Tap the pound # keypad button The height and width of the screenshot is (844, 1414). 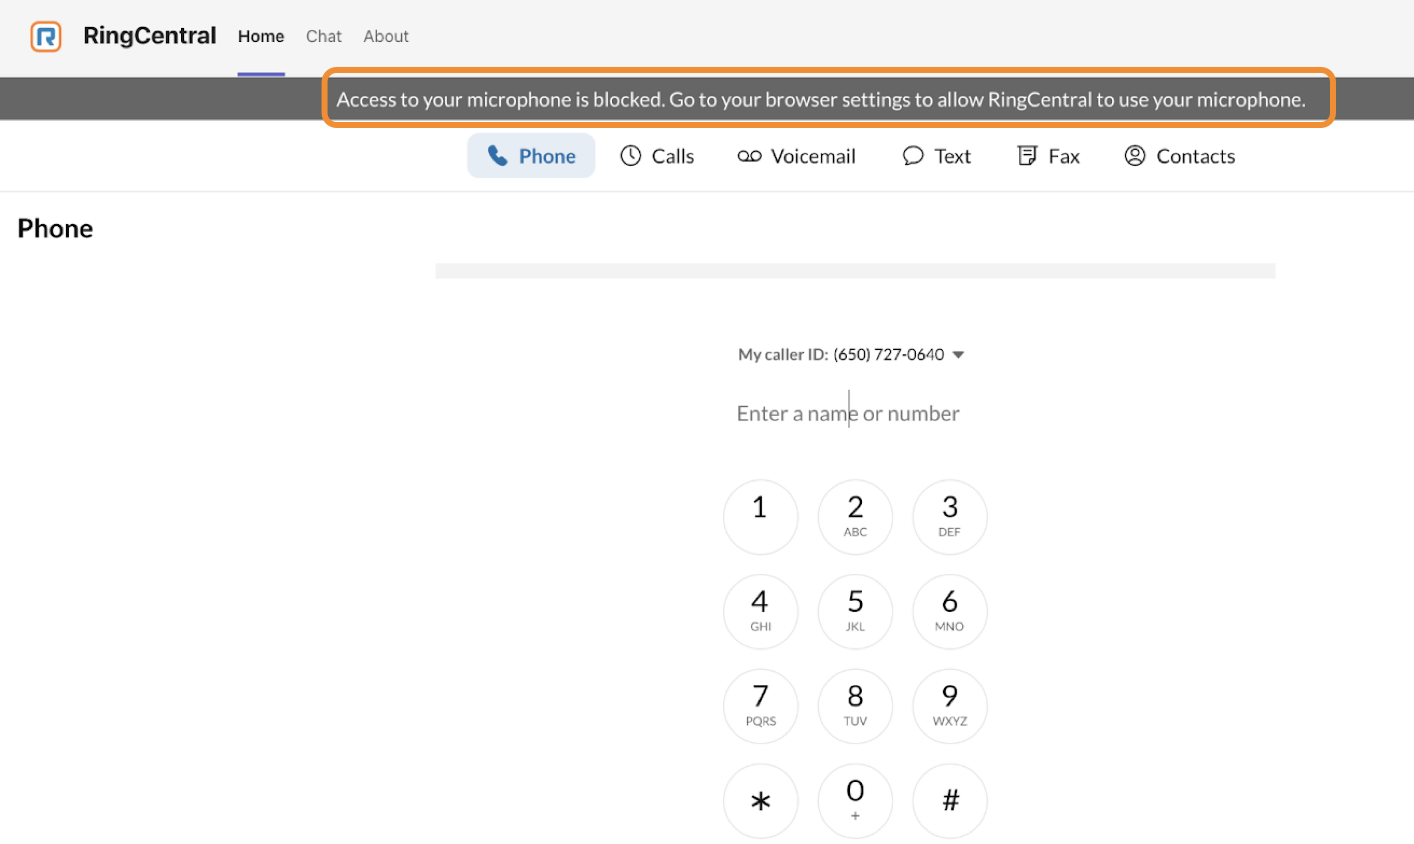[950, 801]
